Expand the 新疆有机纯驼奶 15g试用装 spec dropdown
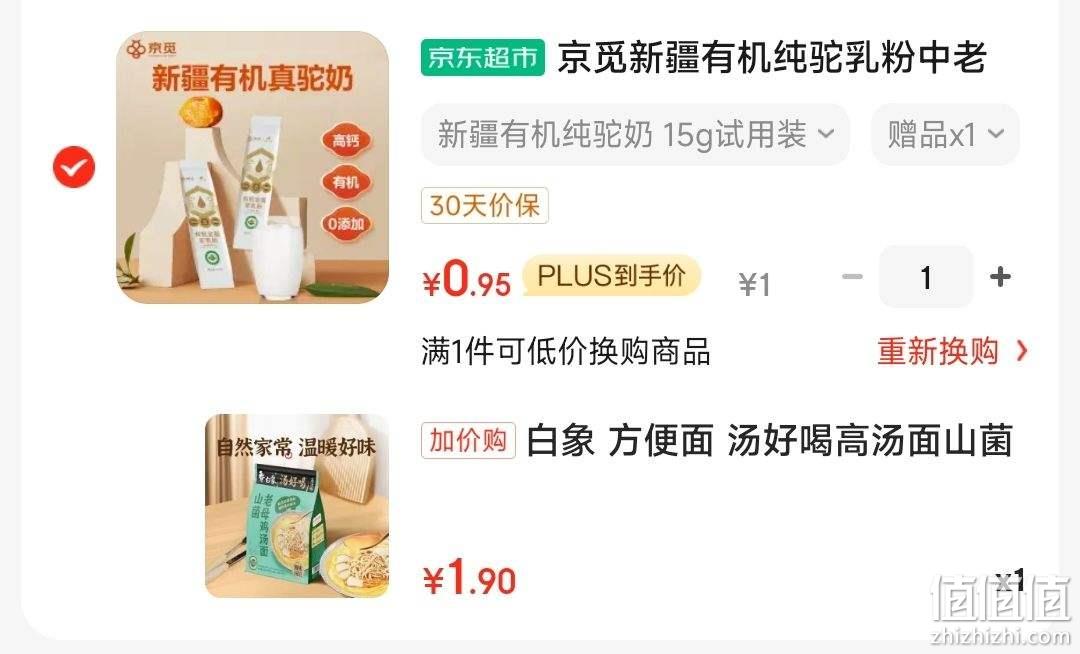1080x654 pixels. pos(635,134)
